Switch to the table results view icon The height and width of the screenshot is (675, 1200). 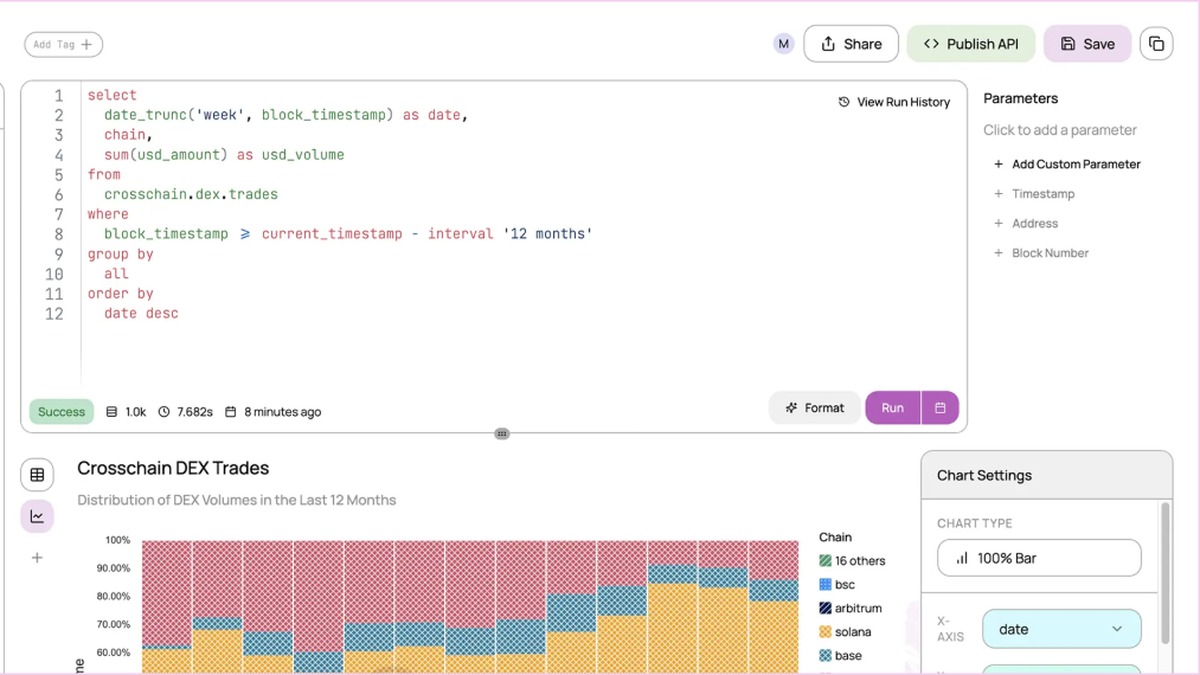[37, 475]
